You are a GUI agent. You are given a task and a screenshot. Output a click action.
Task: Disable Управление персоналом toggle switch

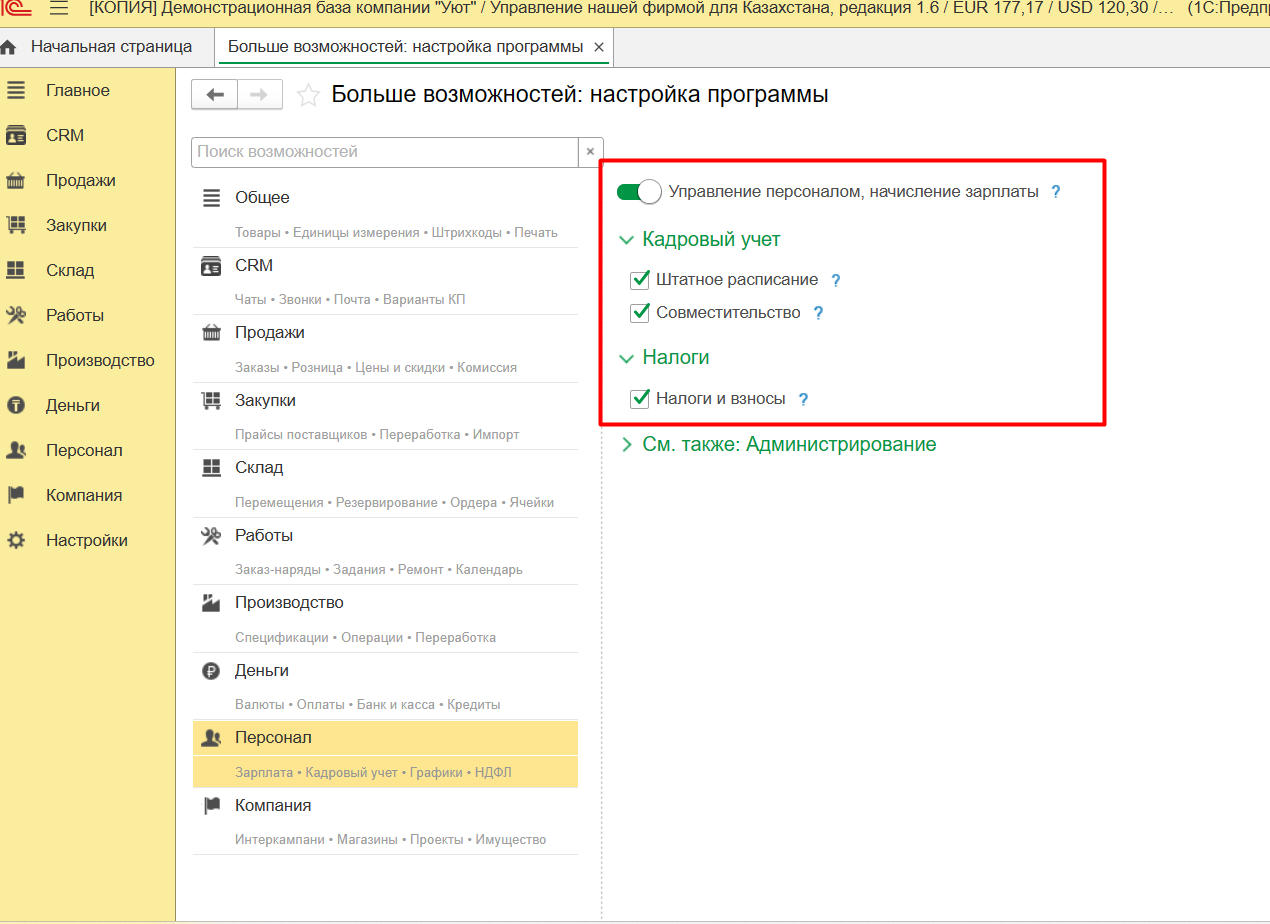[639, 191]
